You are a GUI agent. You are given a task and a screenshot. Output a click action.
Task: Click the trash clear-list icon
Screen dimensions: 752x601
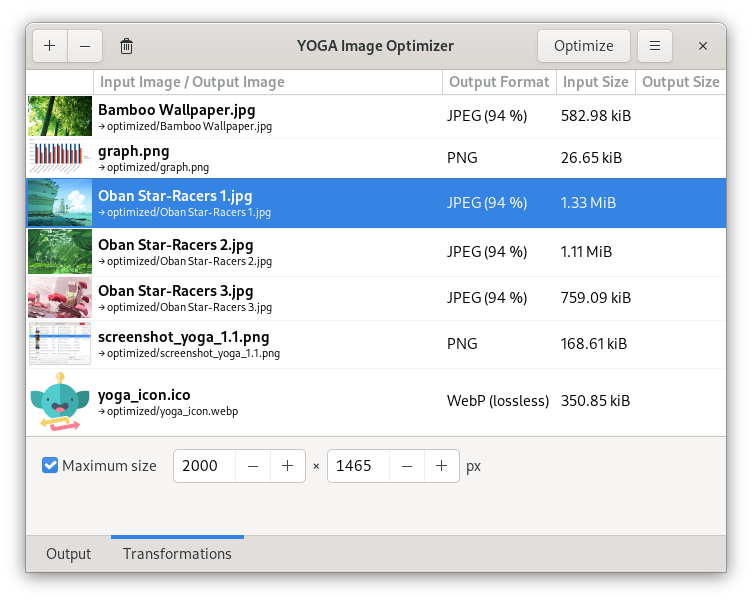126,46
